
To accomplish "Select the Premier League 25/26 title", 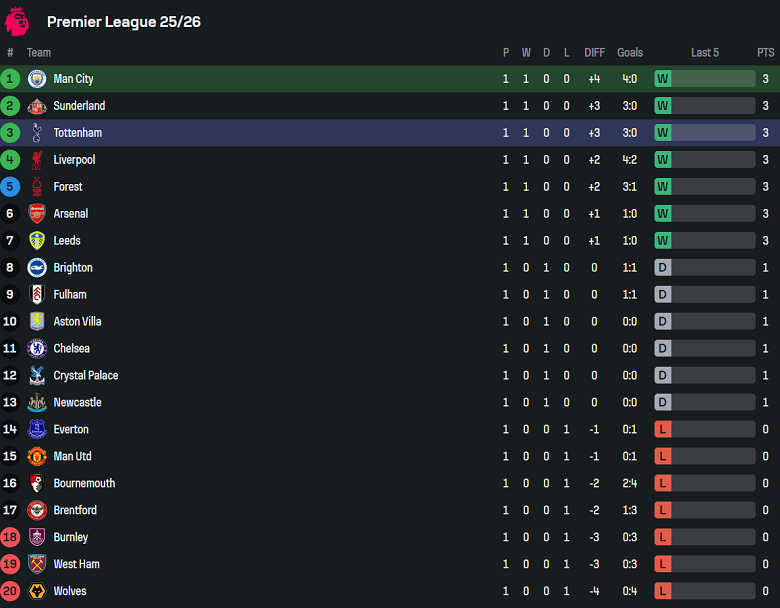I will pos(124,22).
